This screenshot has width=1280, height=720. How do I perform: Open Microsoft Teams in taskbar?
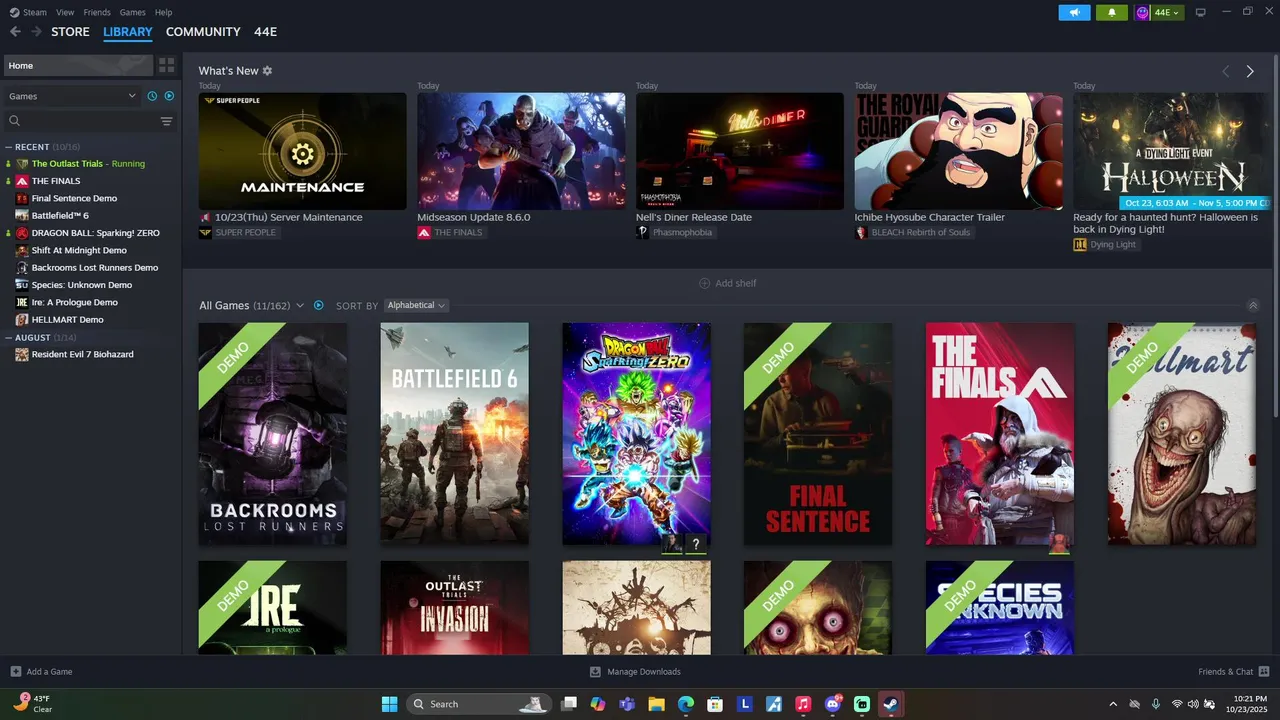tap(627, 704)
